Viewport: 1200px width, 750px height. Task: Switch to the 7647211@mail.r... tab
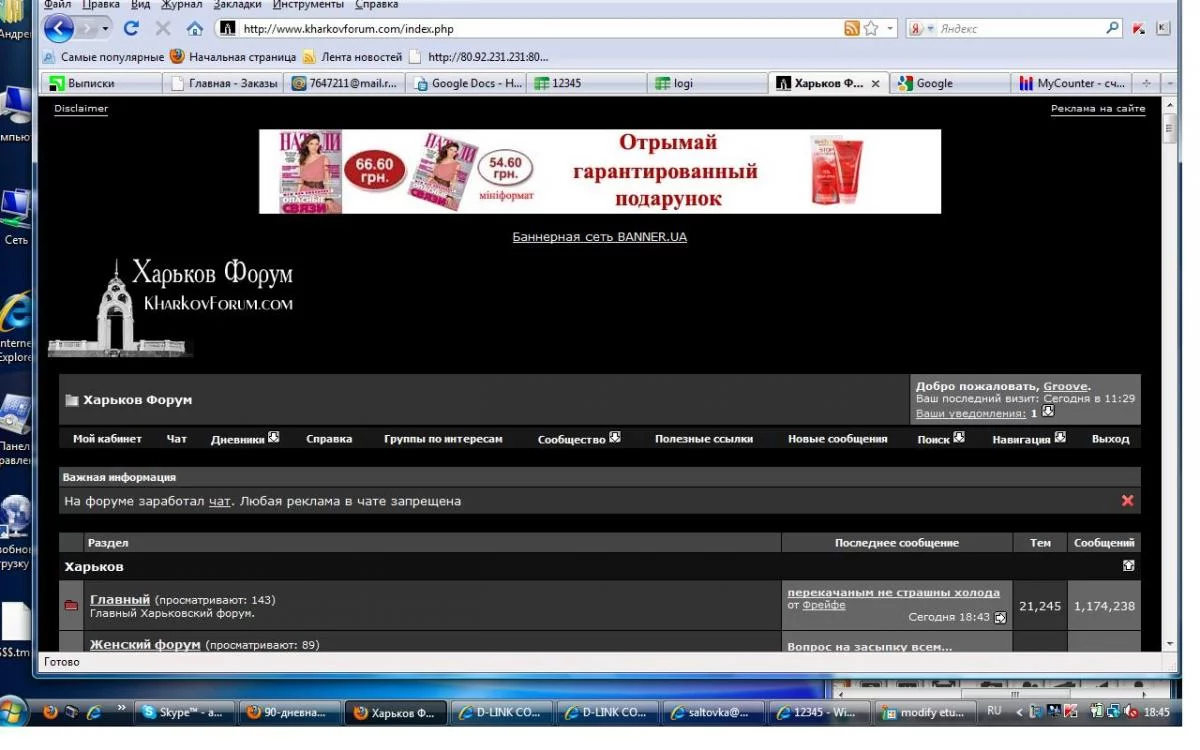coord(345,83)
